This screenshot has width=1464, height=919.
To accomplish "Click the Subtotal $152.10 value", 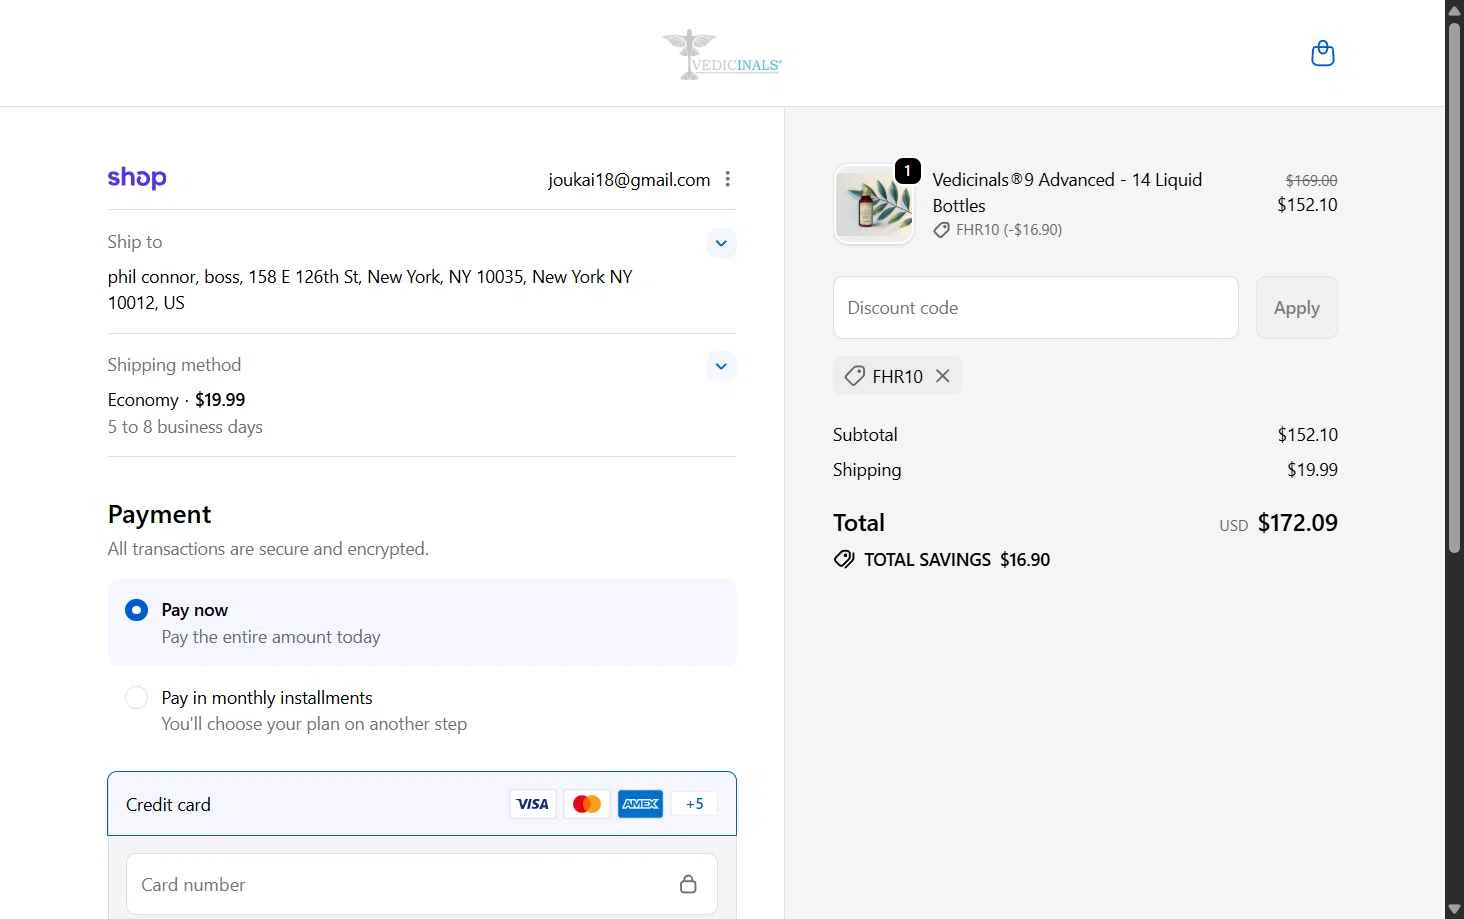I will coord(1307,435).
